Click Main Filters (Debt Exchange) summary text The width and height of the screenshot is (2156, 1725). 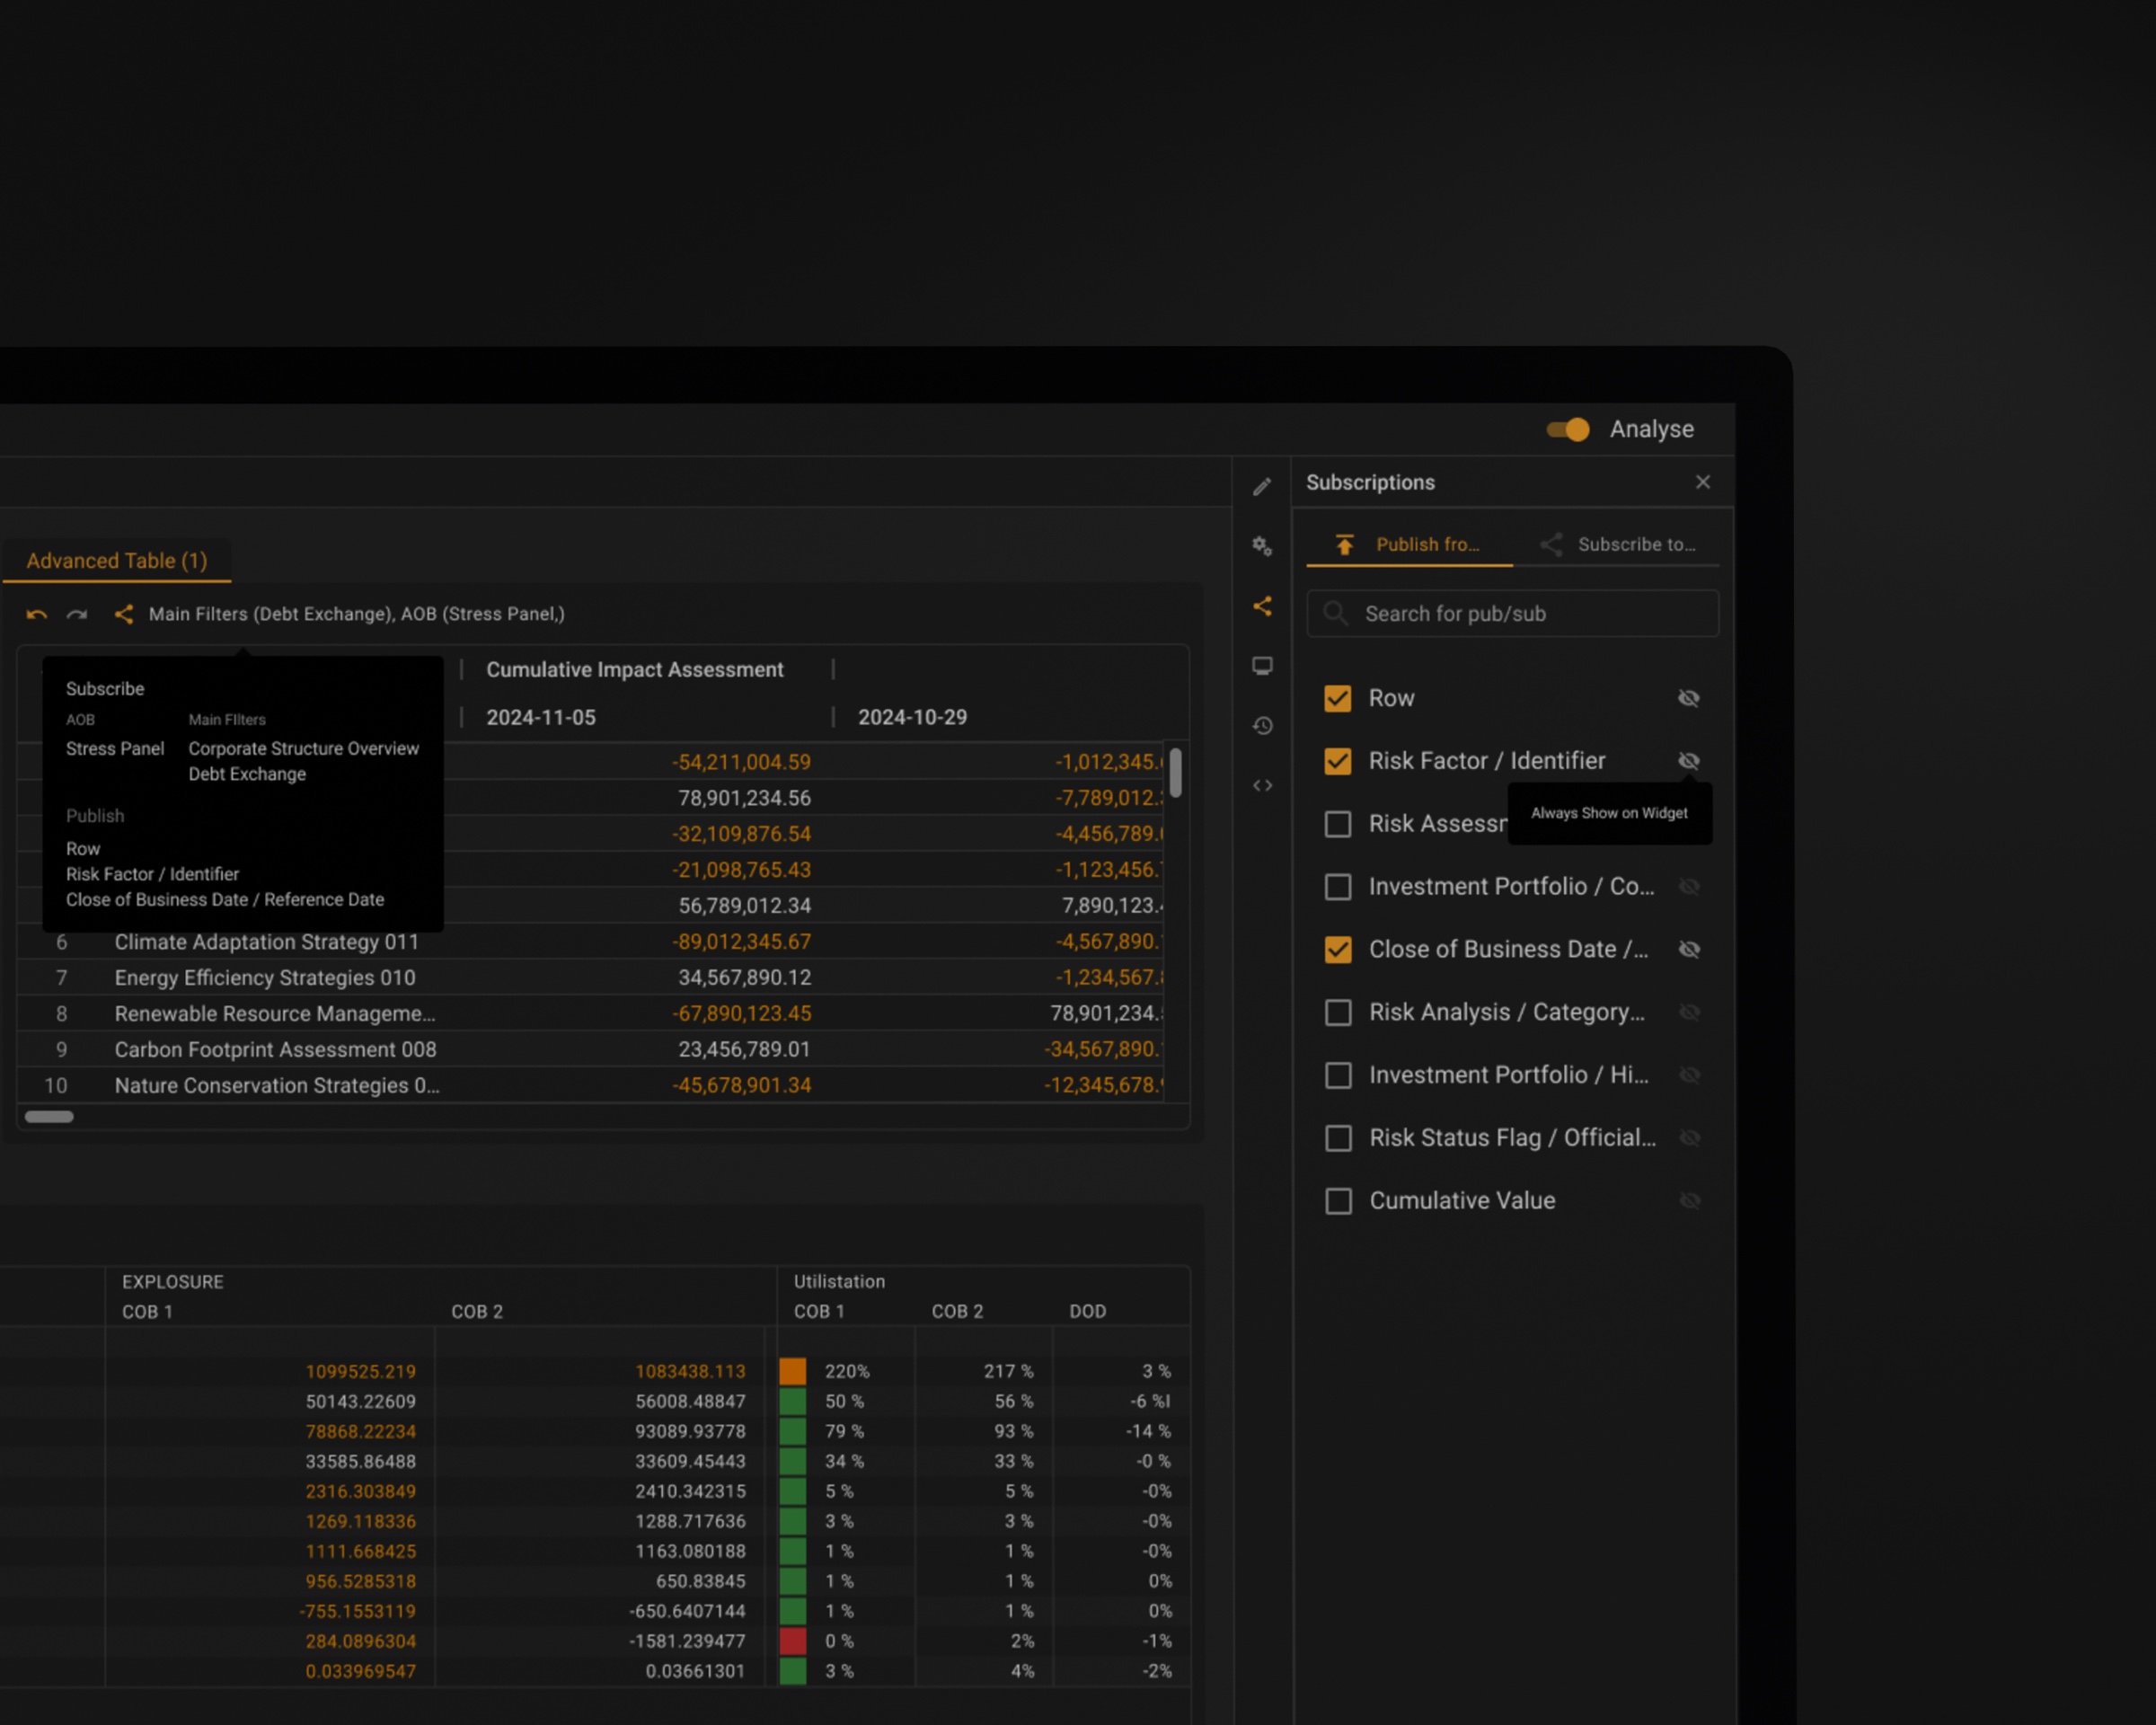[270, 614]
